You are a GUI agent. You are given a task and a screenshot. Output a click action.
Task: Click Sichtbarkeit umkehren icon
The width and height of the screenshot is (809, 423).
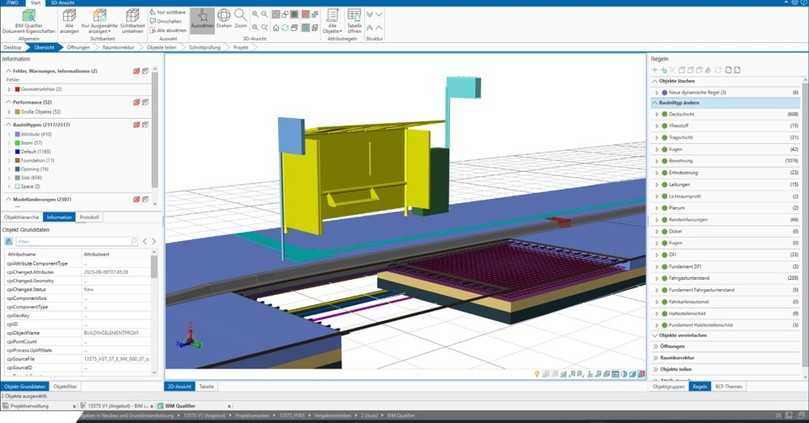(132, 20)
